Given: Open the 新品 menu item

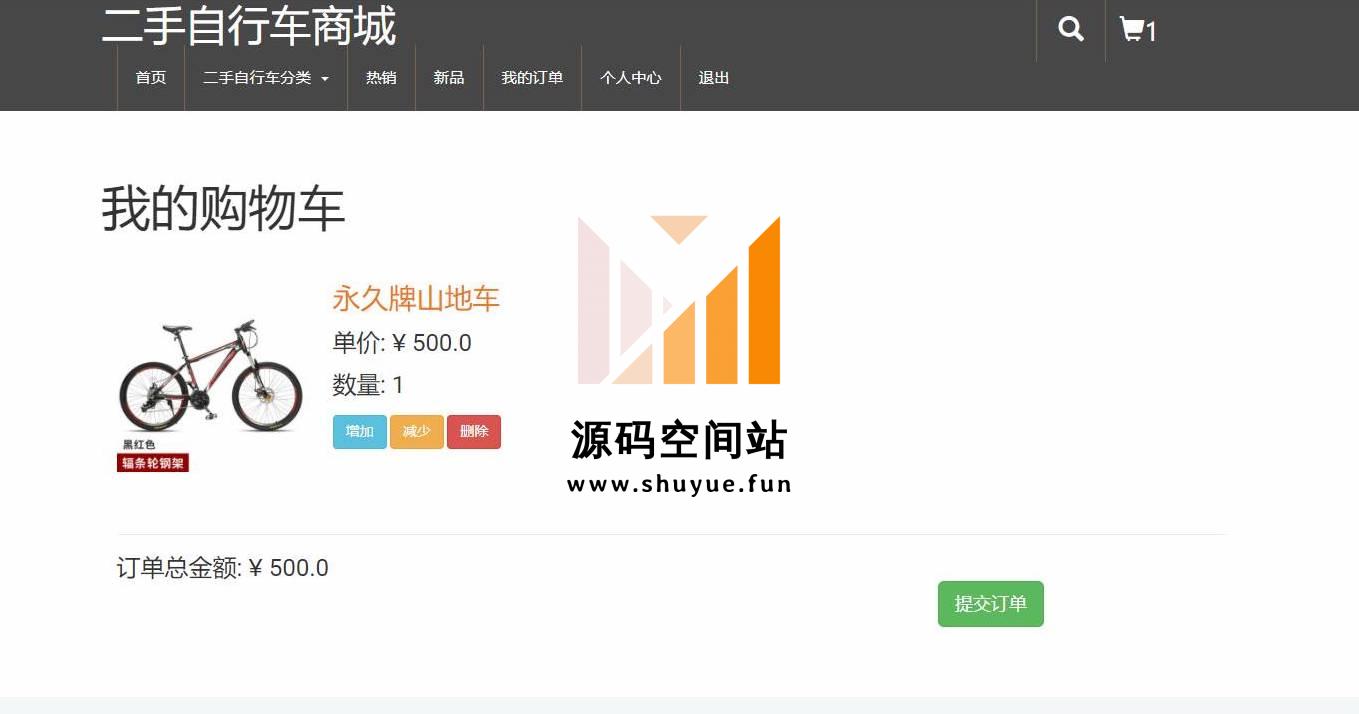Looking at the screenshot, I should [x=449, y=78].
